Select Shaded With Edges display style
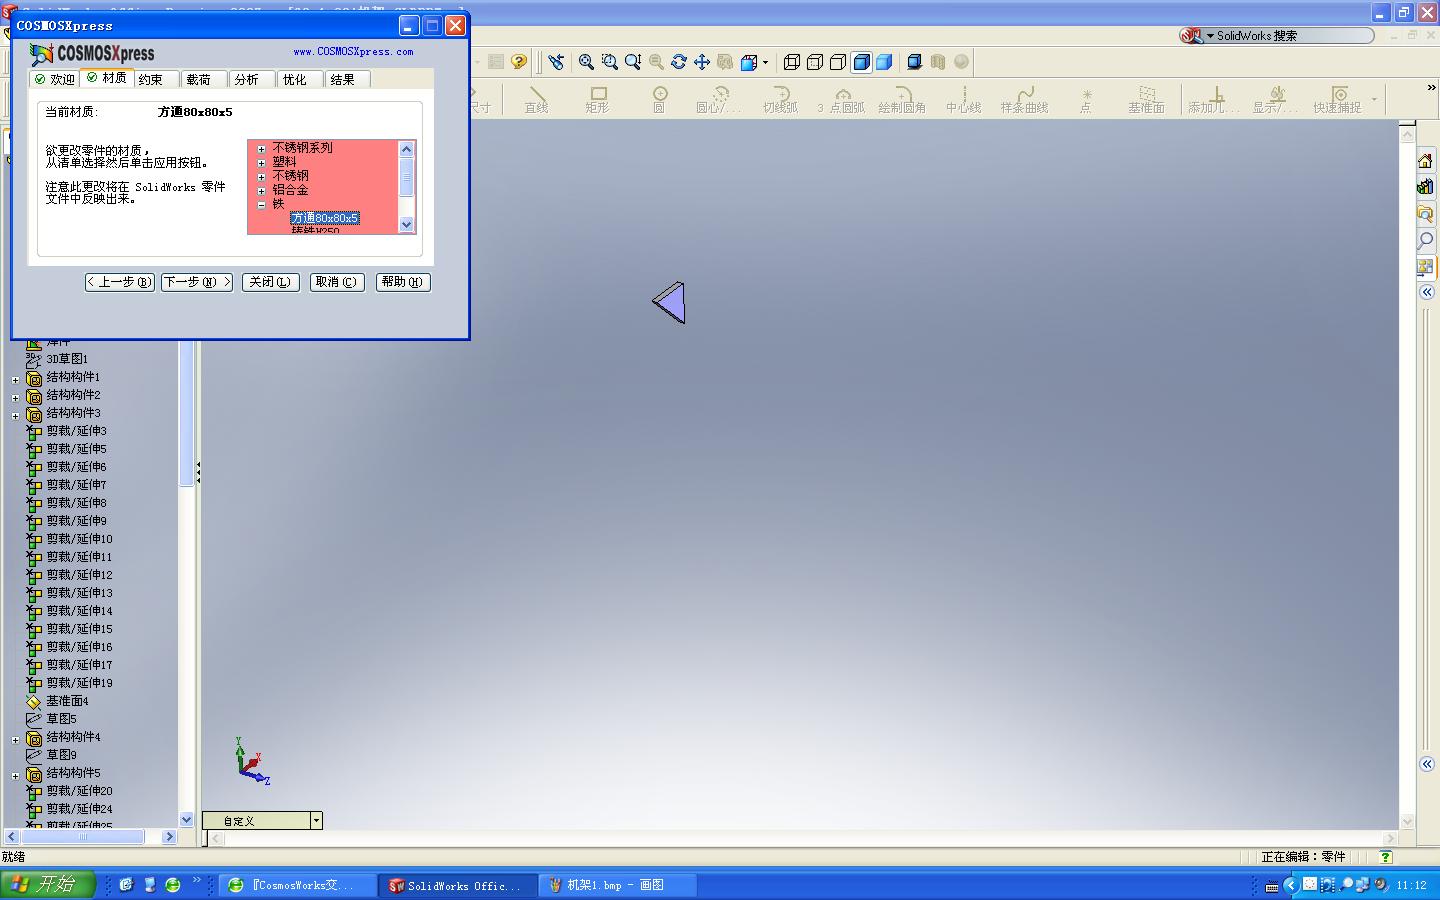 point(861,62)
